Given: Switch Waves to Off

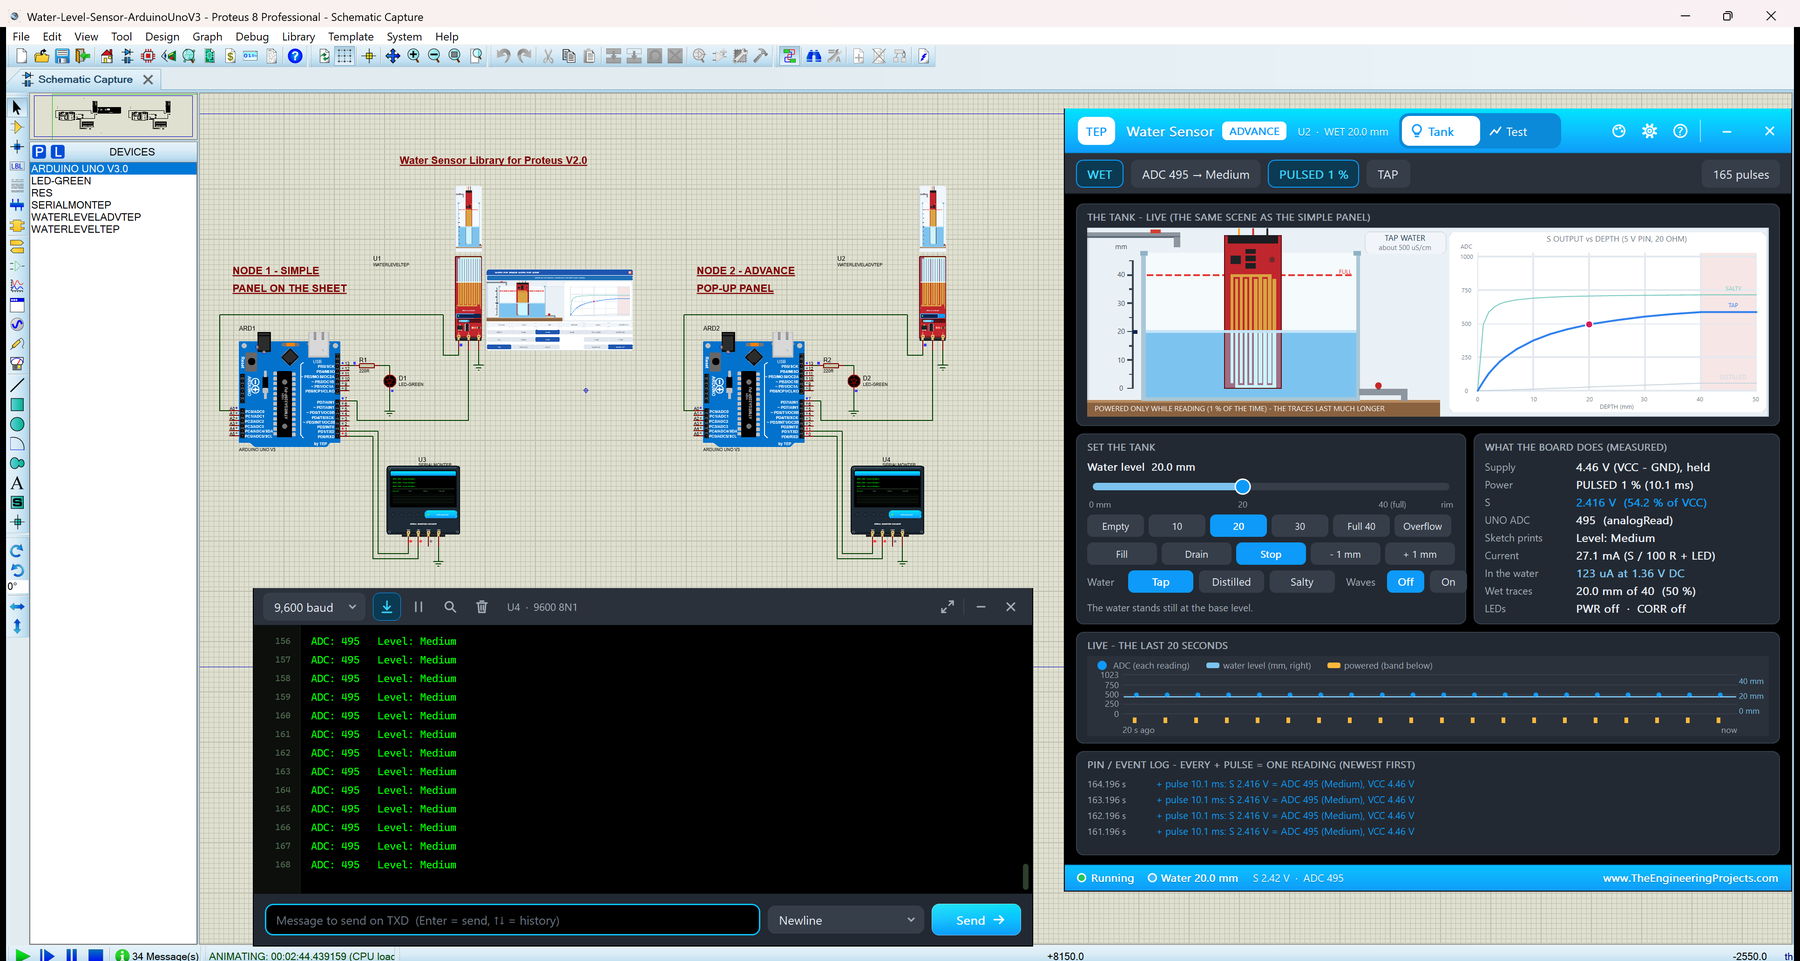Looking at the screenshot, I should tap(1406, 582).
